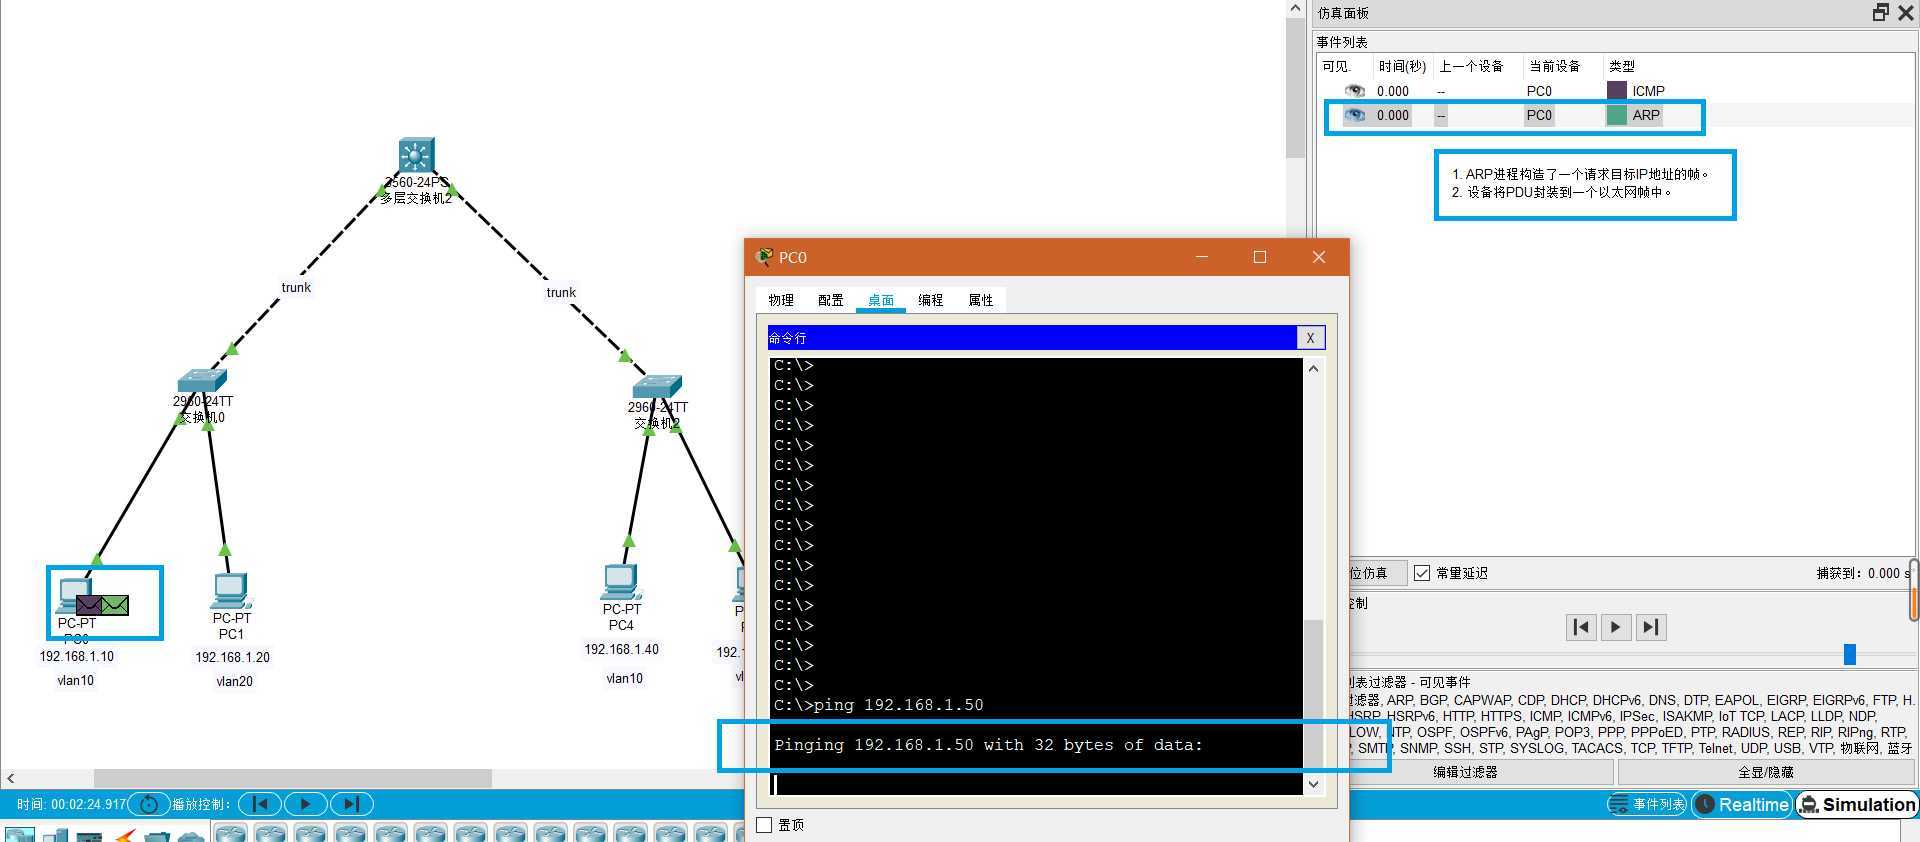Play using the bottom bar playback control
The image size is (1920, 842).
[306, 804]
